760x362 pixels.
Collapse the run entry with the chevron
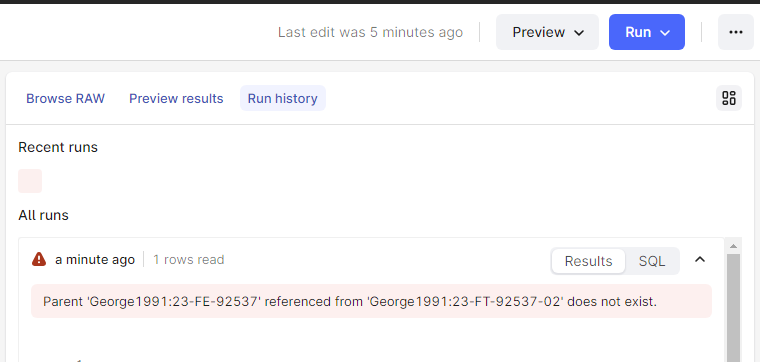pyautogui.click(x=699, y=259)
